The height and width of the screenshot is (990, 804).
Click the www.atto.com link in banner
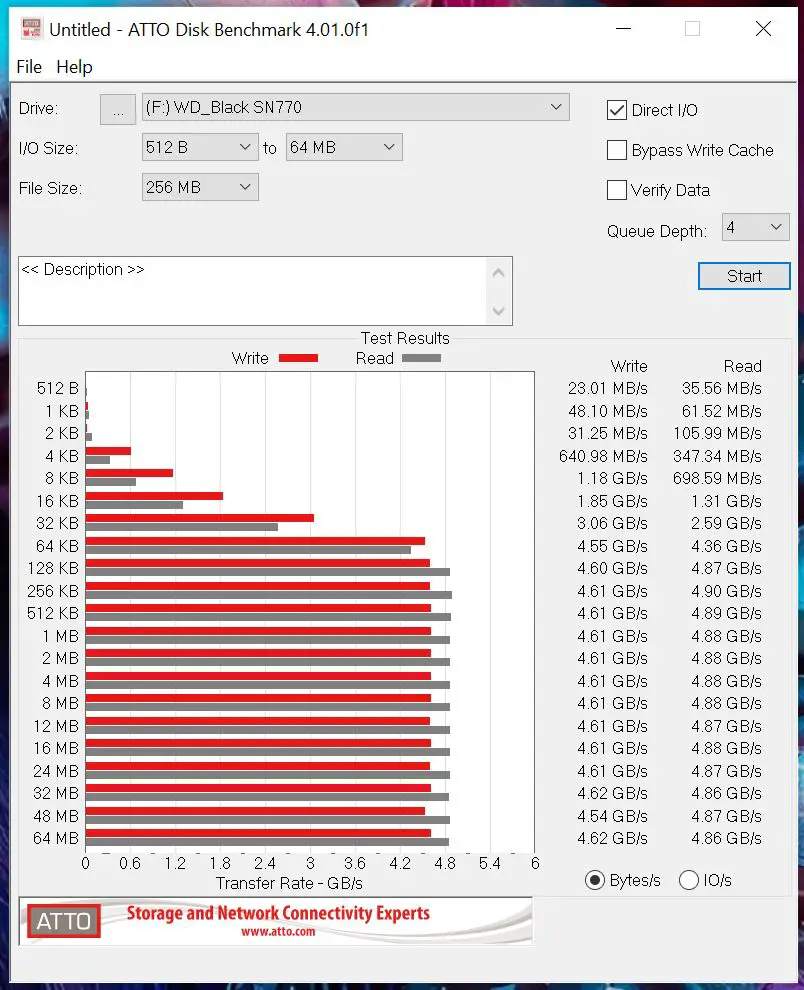click(x=278, y=932)
